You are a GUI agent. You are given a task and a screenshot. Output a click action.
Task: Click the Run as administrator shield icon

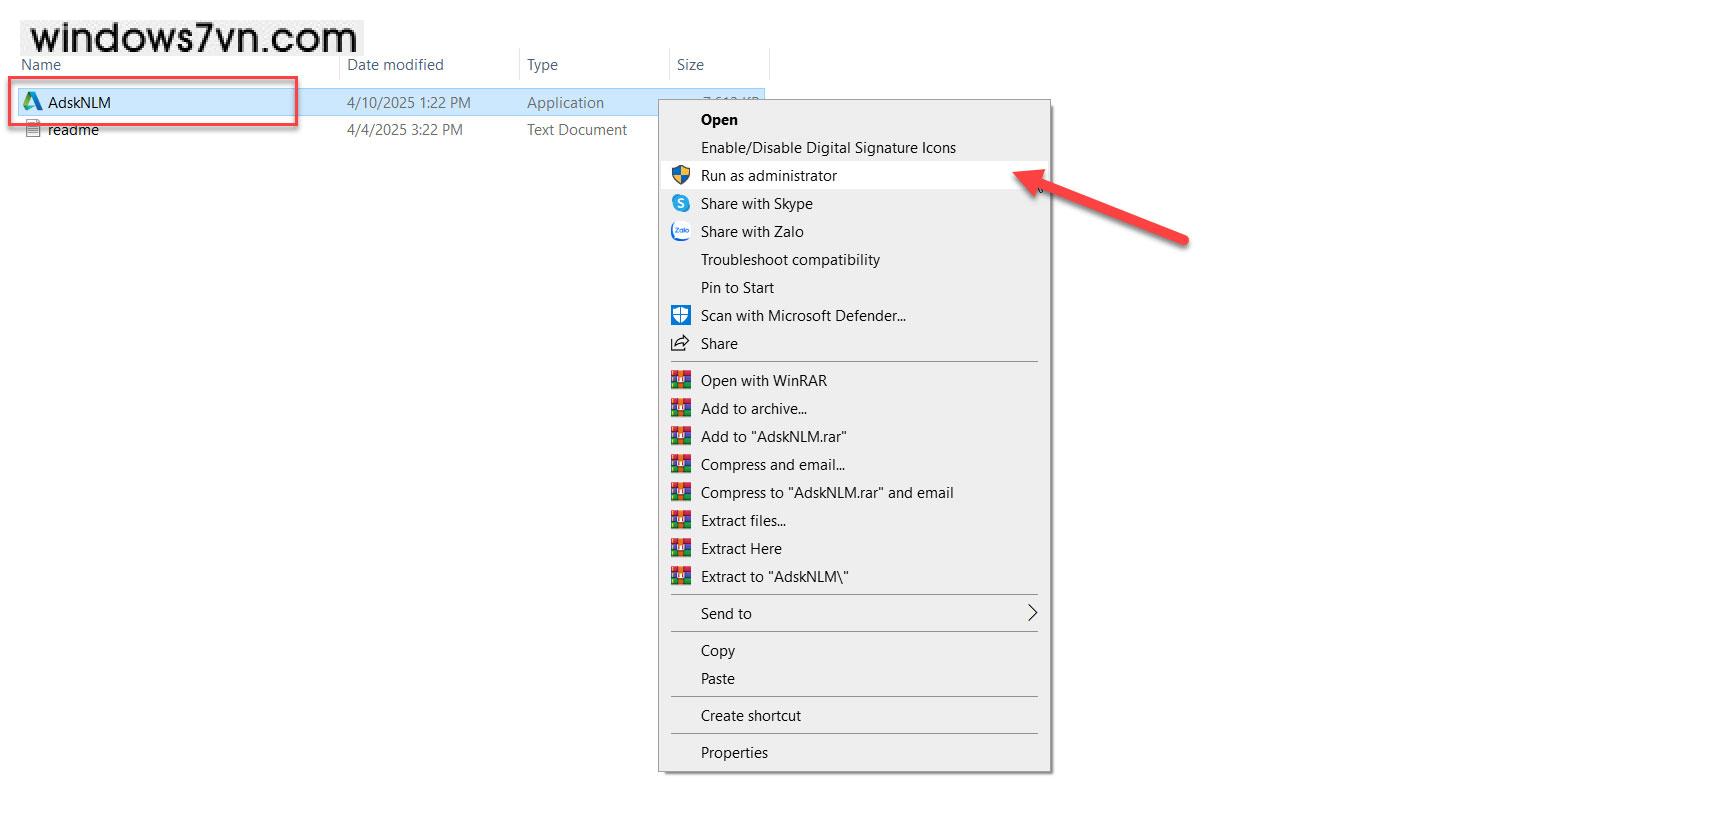[681, 175]
